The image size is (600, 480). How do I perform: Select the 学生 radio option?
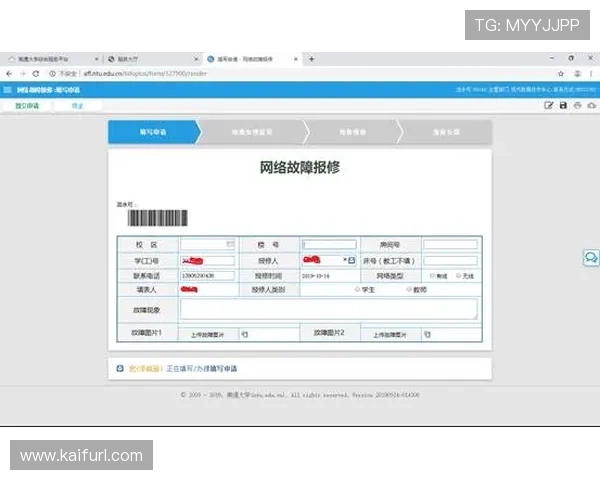tap(357, 289)
